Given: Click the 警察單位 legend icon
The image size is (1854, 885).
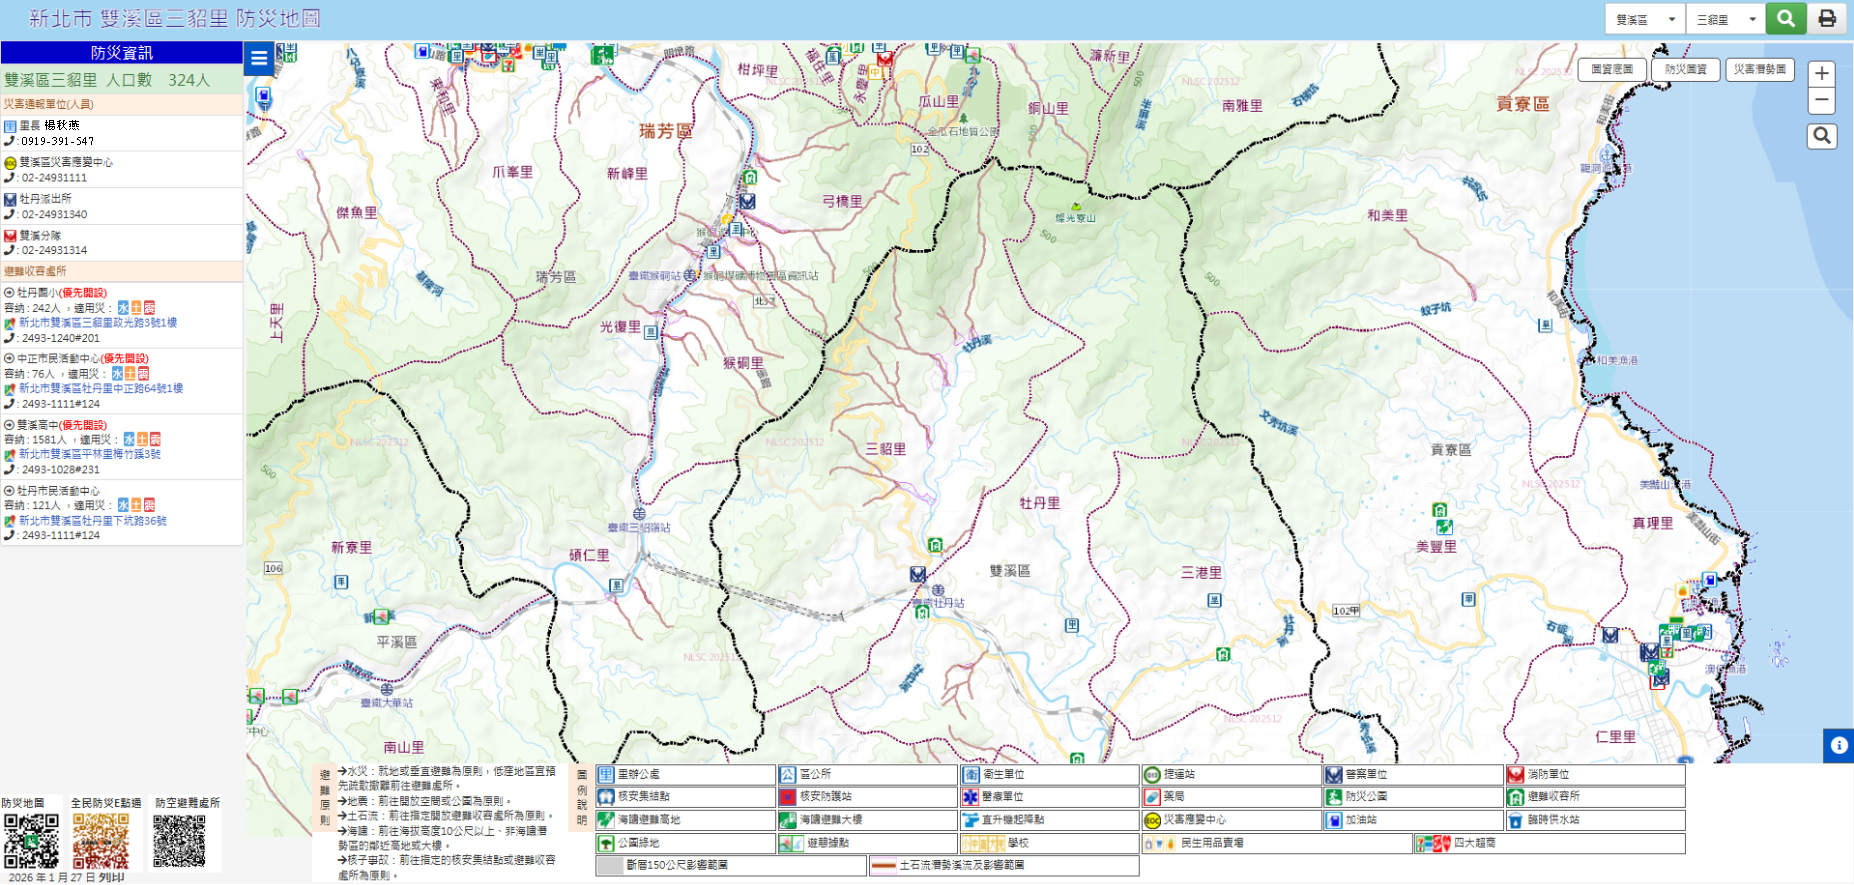Looking at the screenshot, I should pyautogui.click(x=1334, y=775).
